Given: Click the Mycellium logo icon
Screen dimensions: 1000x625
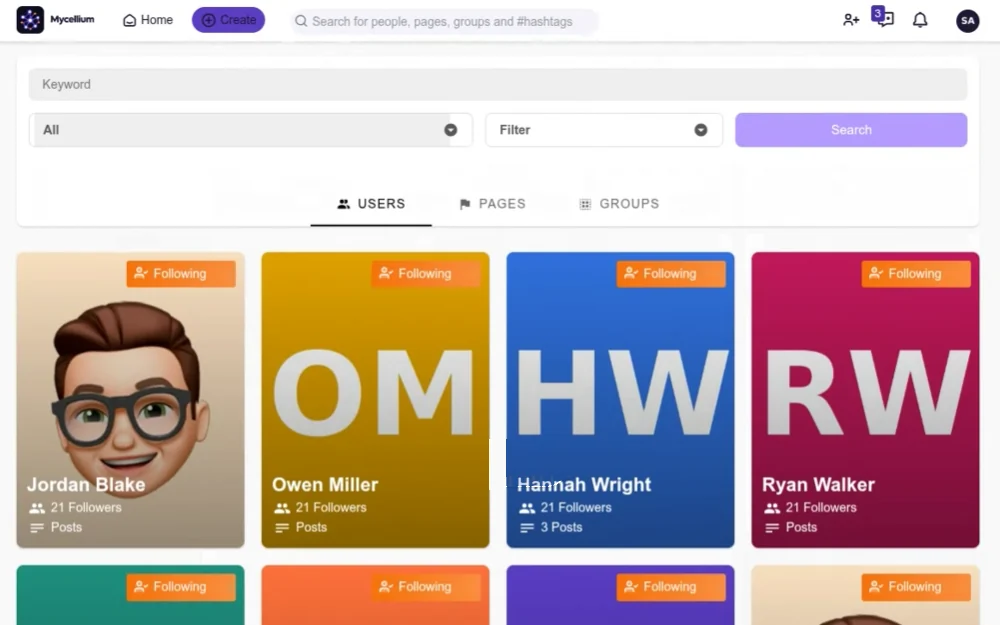Looking at the screenshot, I should (x=30, y=20).
